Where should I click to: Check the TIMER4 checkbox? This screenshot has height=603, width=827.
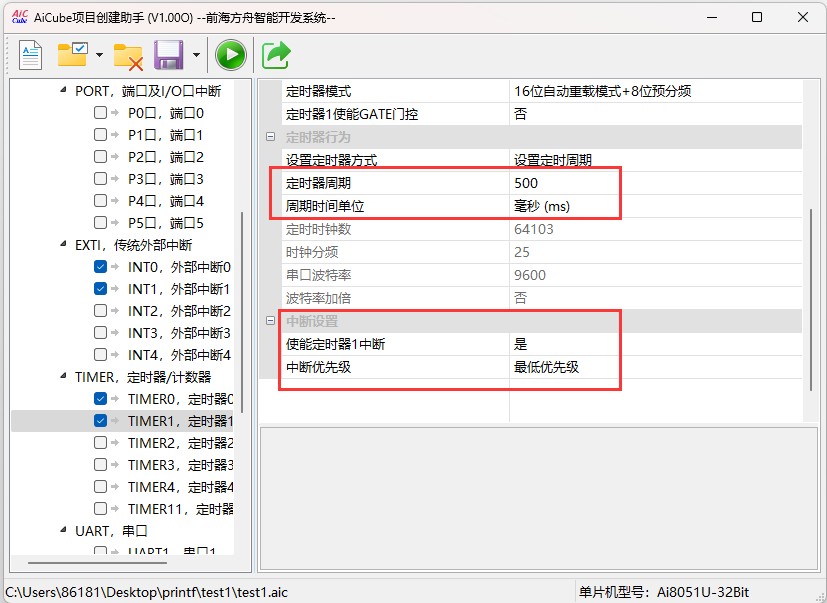tap(100, 486)
